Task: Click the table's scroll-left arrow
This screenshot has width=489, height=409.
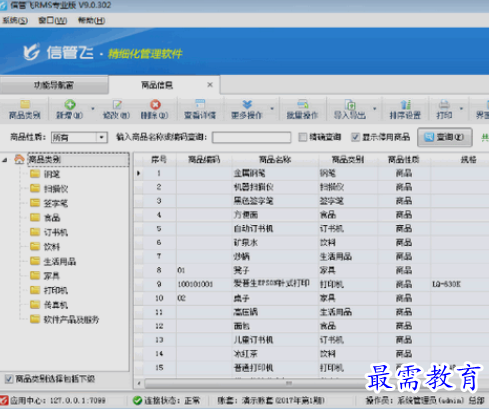Action: click(139, 383)
